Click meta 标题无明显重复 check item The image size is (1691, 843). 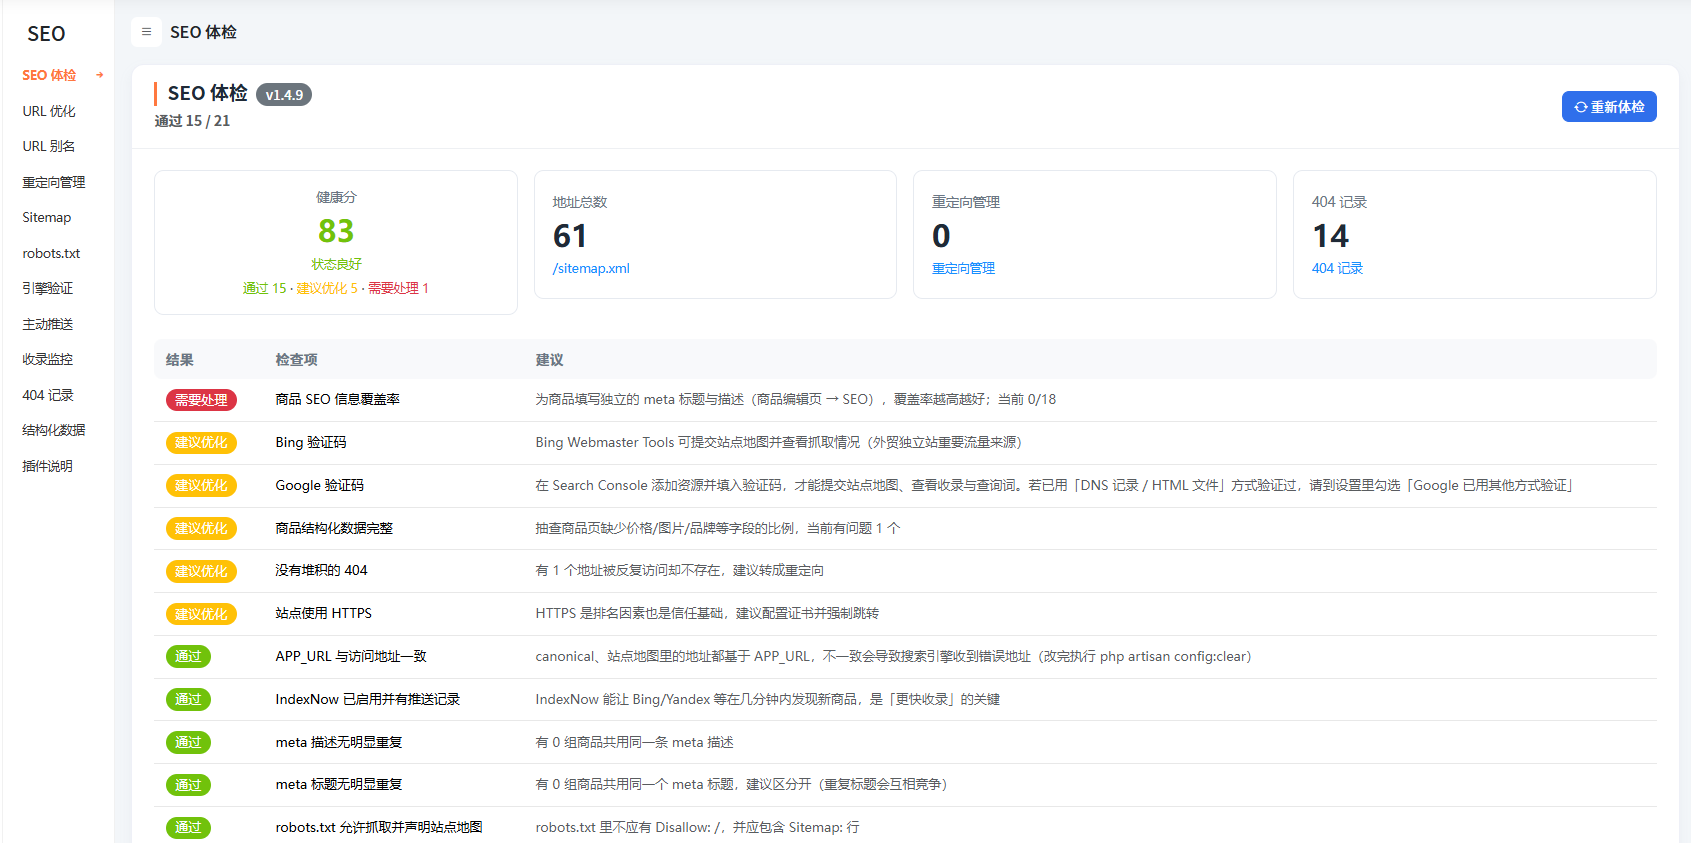point(339,784)
